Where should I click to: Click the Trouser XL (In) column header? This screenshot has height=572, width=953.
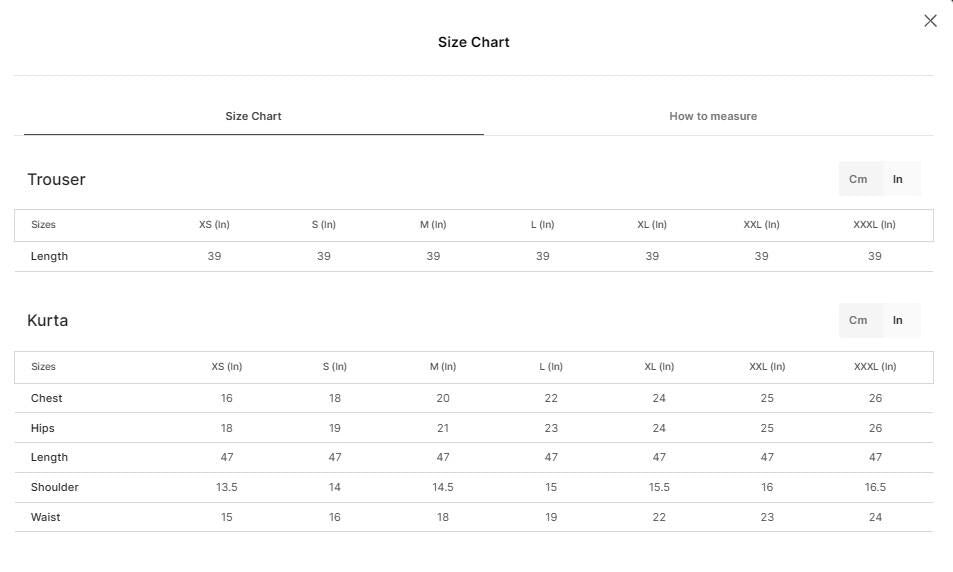(x=652, y=224)
